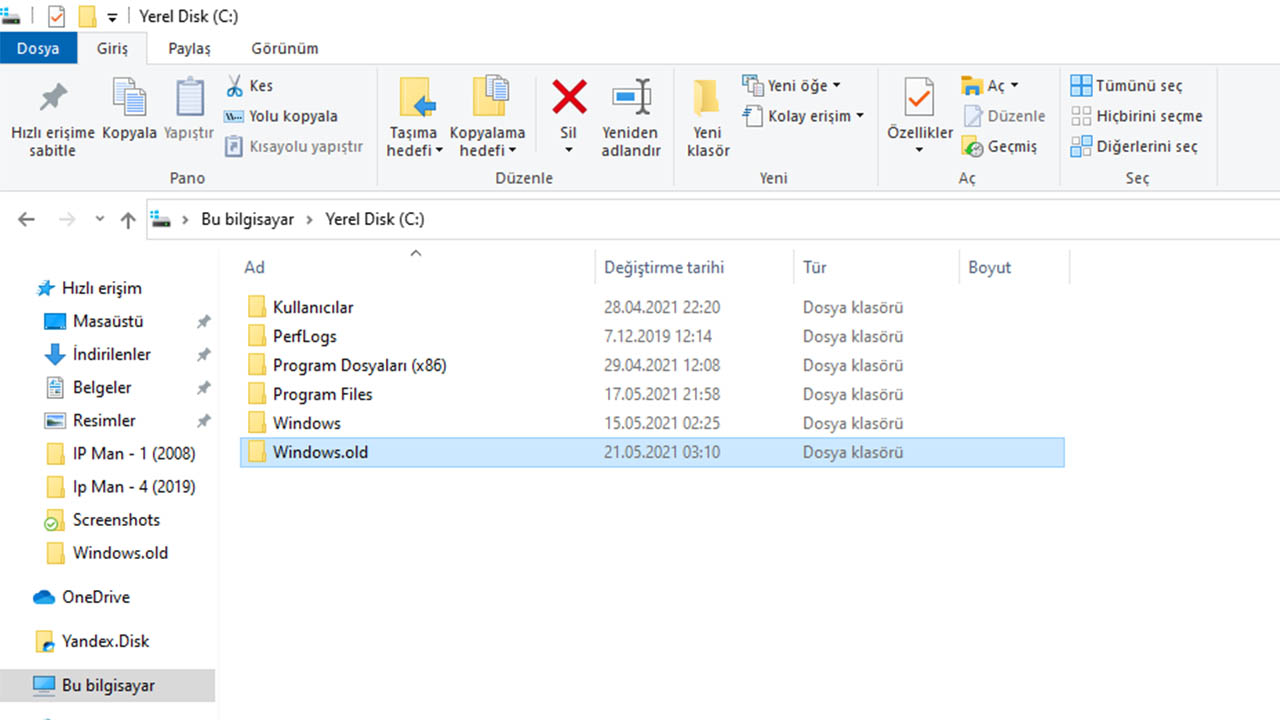Click the Kes scissors icon
Image resolution: width=1280 pixels, height=720 pixels.
235,86
